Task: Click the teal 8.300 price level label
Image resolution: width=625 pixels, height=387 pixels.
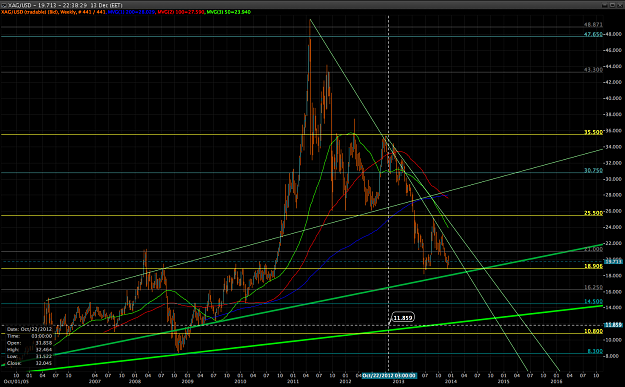Action: pos(595,352)
